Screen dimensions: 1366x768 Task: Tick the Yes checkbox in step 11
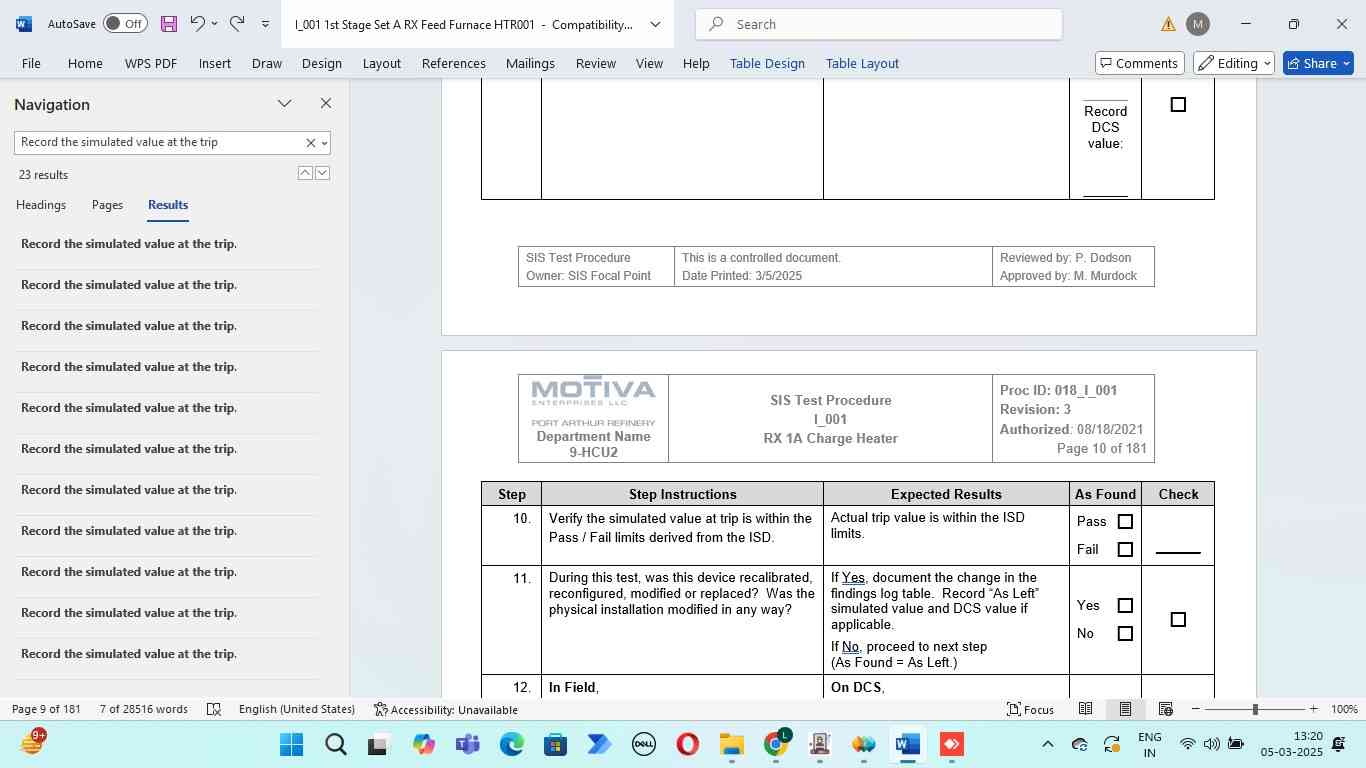(1125, 605)
